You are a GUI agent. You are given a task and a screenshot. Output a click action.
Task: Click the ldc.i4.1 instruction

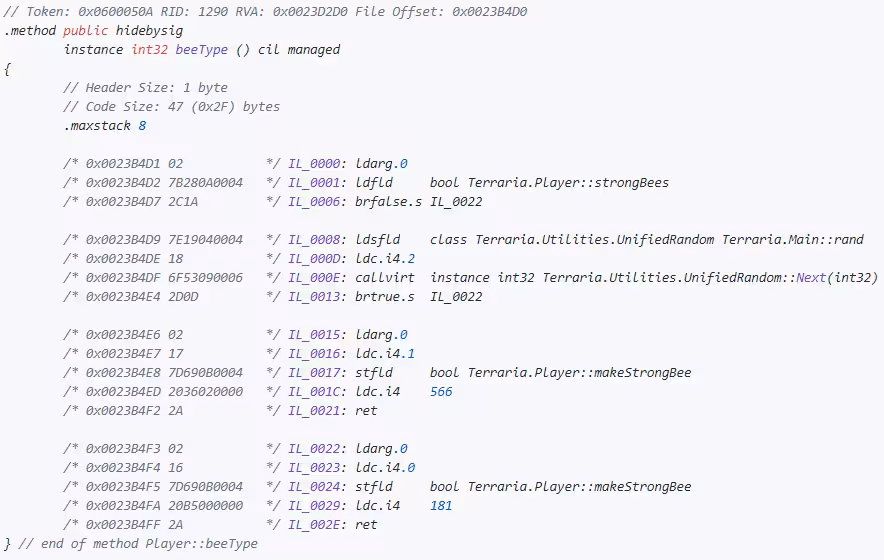pos(385,354)
